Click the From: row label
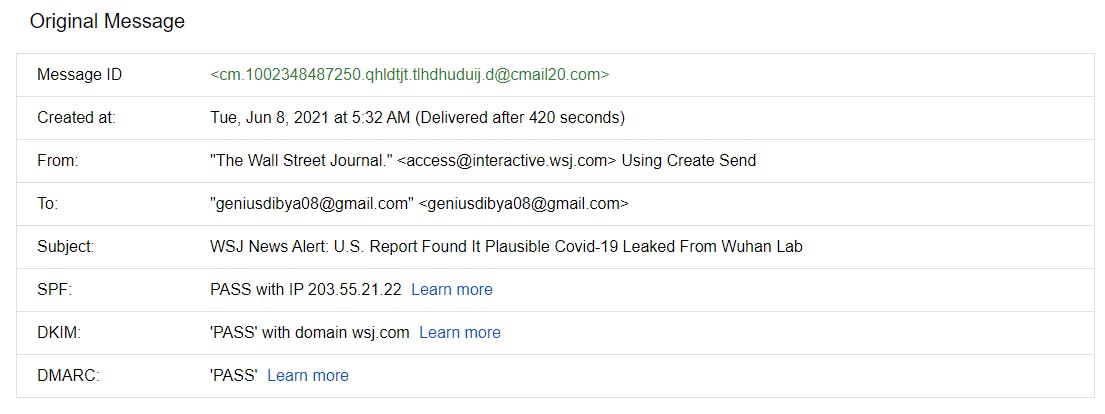 [58, 161]
